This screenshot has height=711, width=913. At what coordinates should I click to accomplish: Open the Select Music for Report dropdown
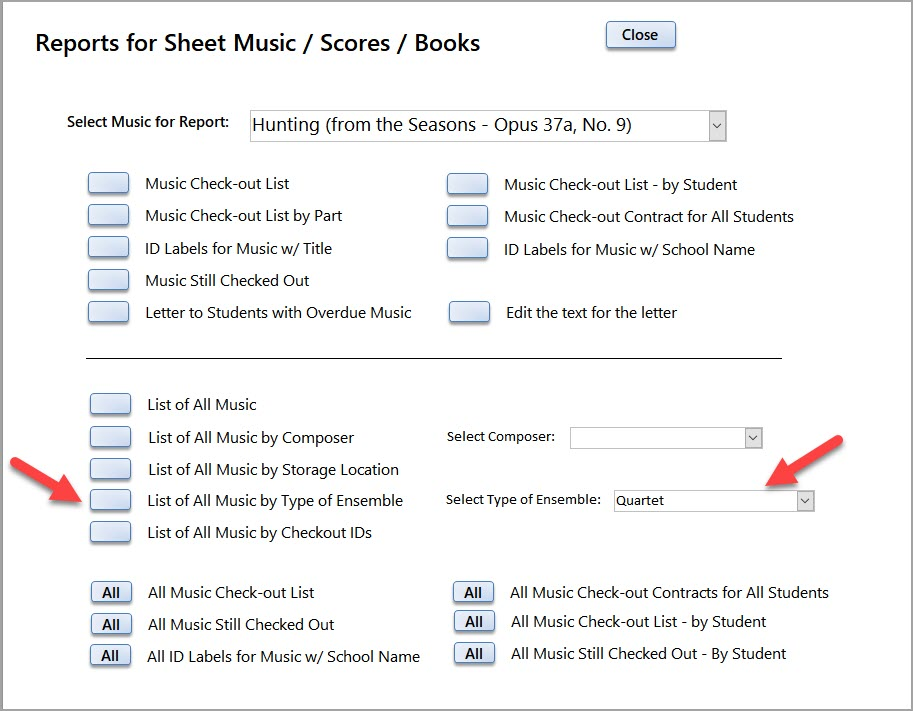pyautogui.click(x=716, y=126)
